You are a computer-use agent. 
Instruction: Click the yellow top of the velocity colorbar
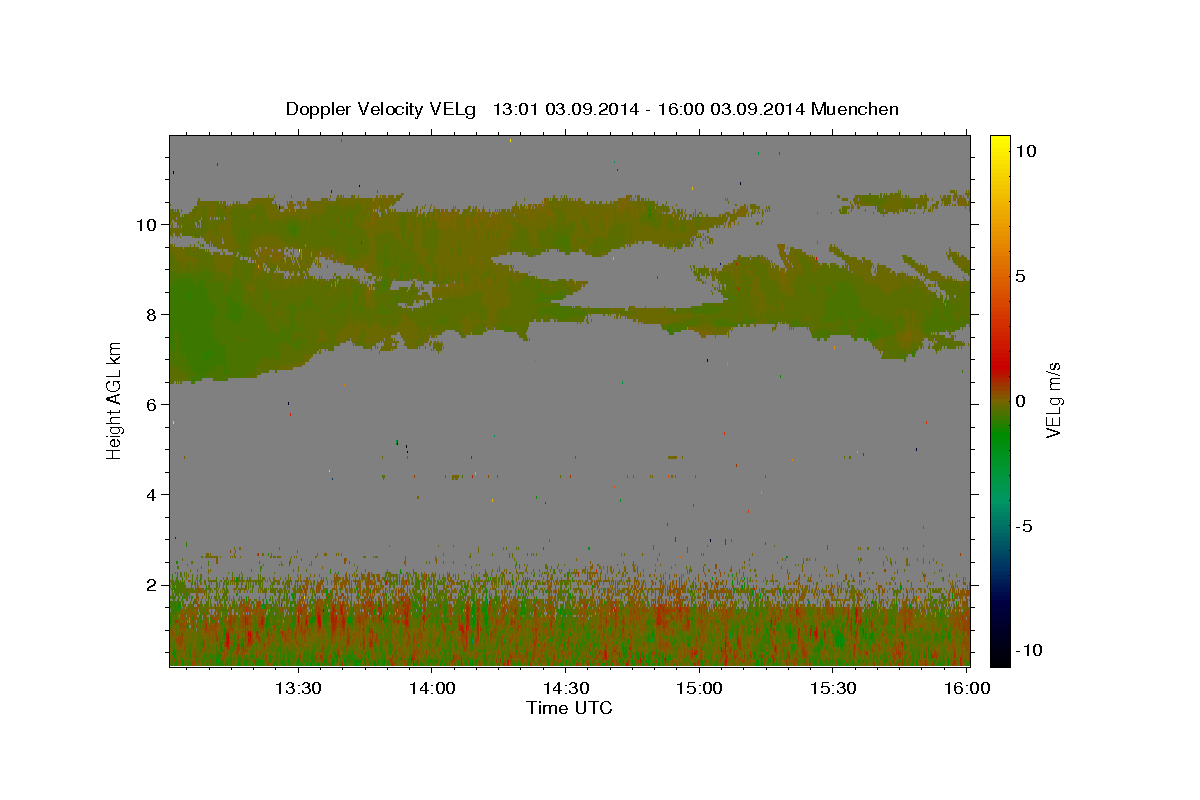[x=1000, y=145]
